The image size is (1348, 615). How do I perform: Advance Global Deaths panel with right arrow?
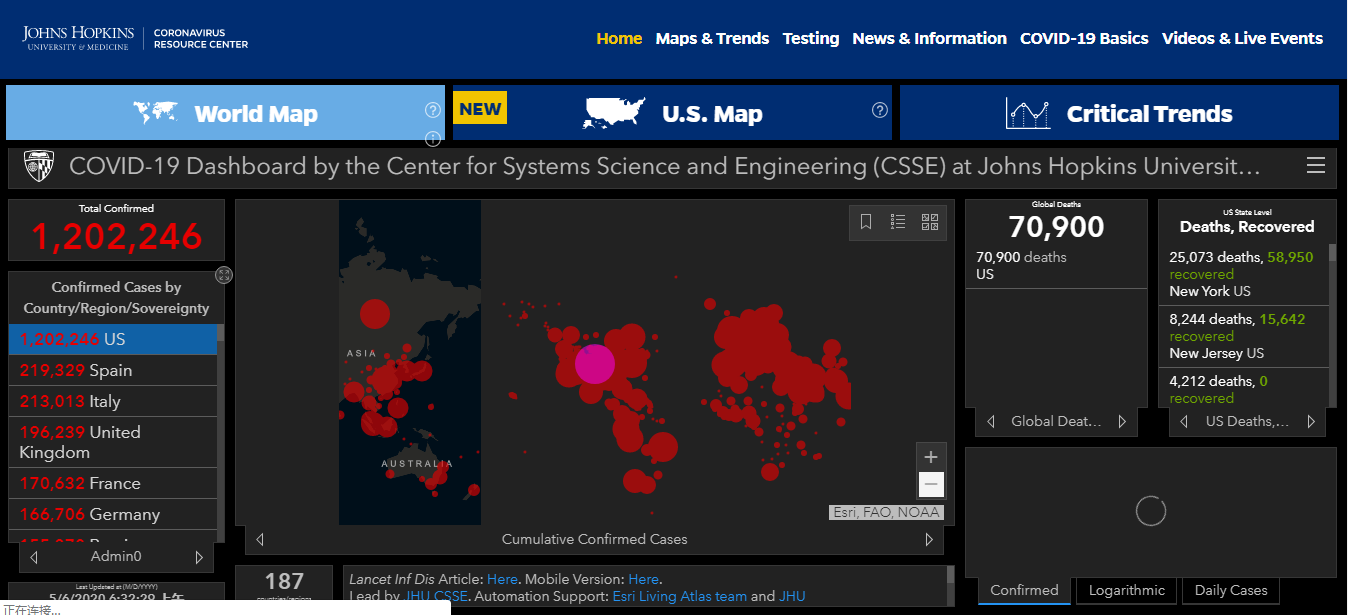[x=1122, y=422]
